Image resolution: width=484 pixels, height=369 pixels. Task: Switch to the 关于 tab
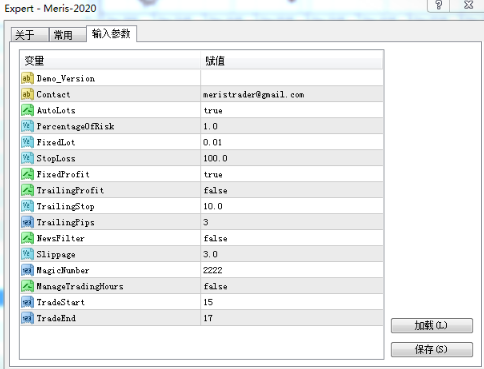29,35
